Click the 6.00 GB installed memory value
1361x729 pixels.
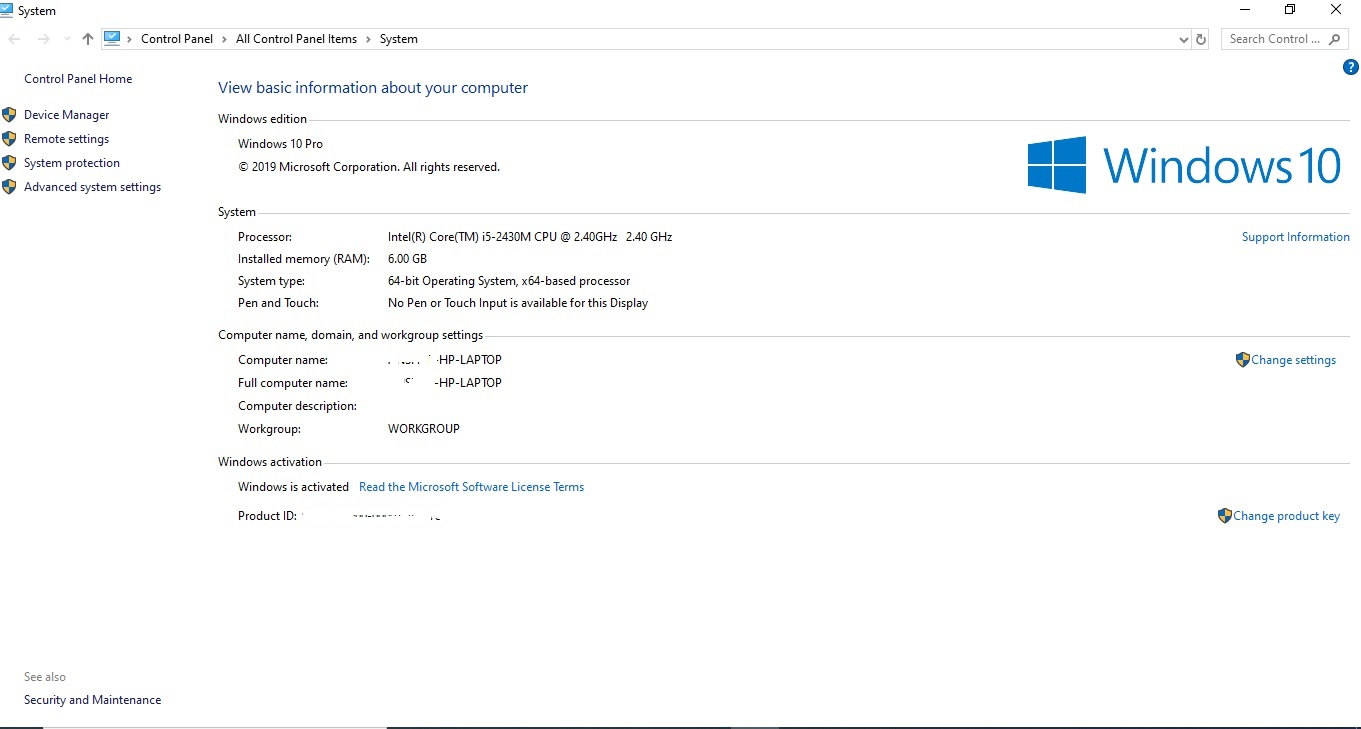[407, 259]
